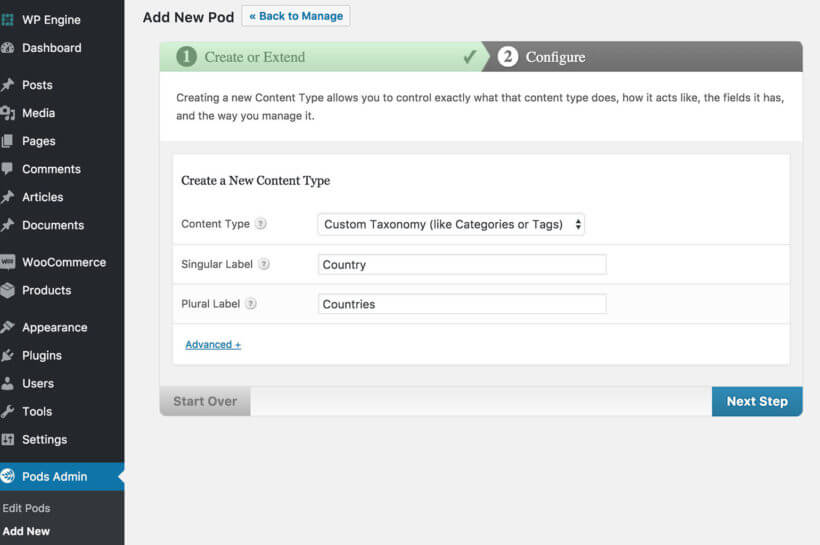Click Back to Manage button
This screenshot has width=820, height=545.
point(296,16)
